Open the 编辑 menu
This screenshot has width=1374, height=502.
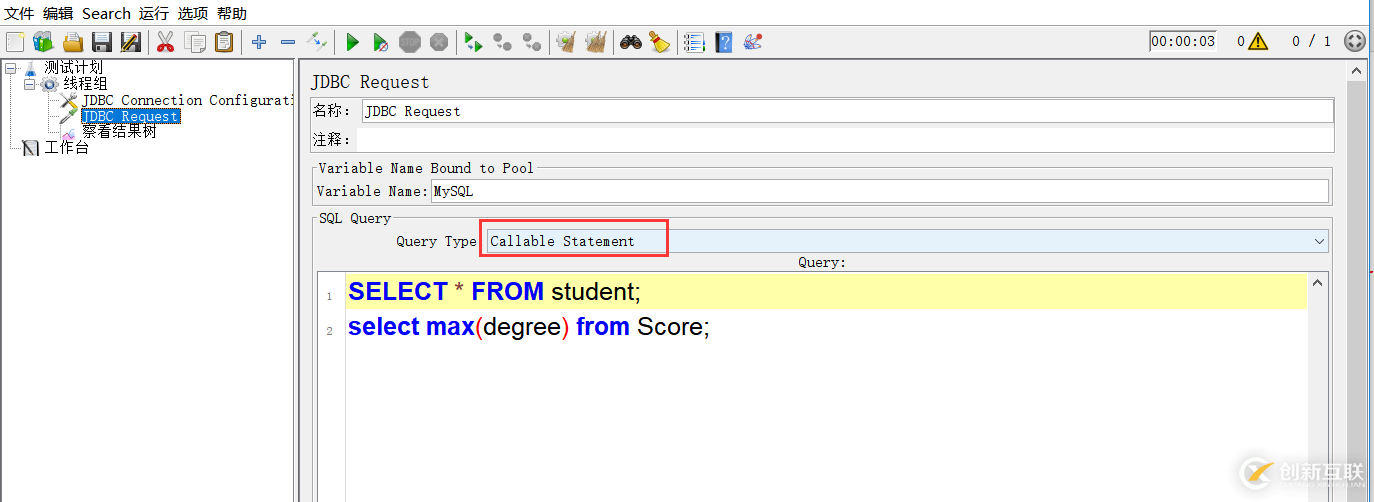tap(58, 13)
